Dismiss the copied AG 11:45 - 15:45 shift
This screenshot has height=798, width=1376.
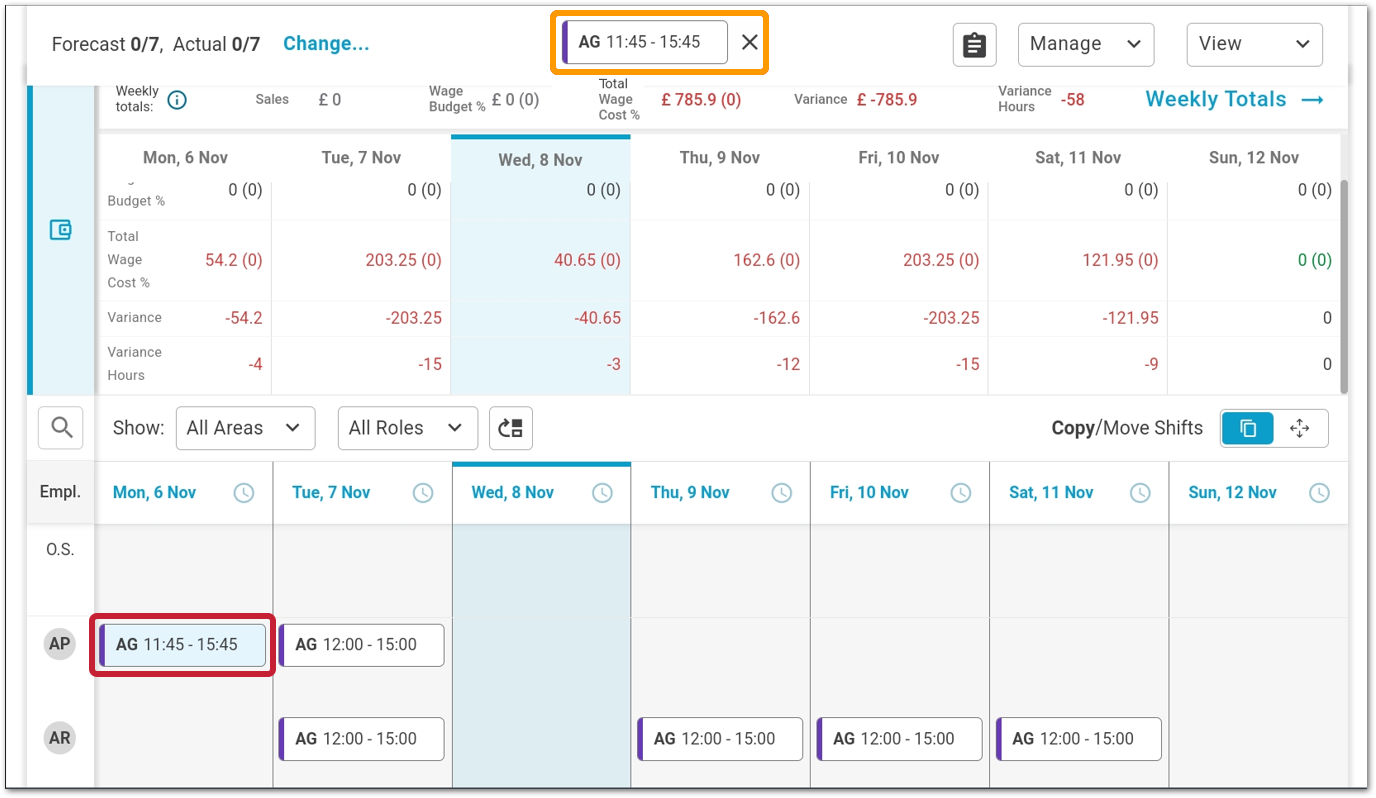[749, 42]
